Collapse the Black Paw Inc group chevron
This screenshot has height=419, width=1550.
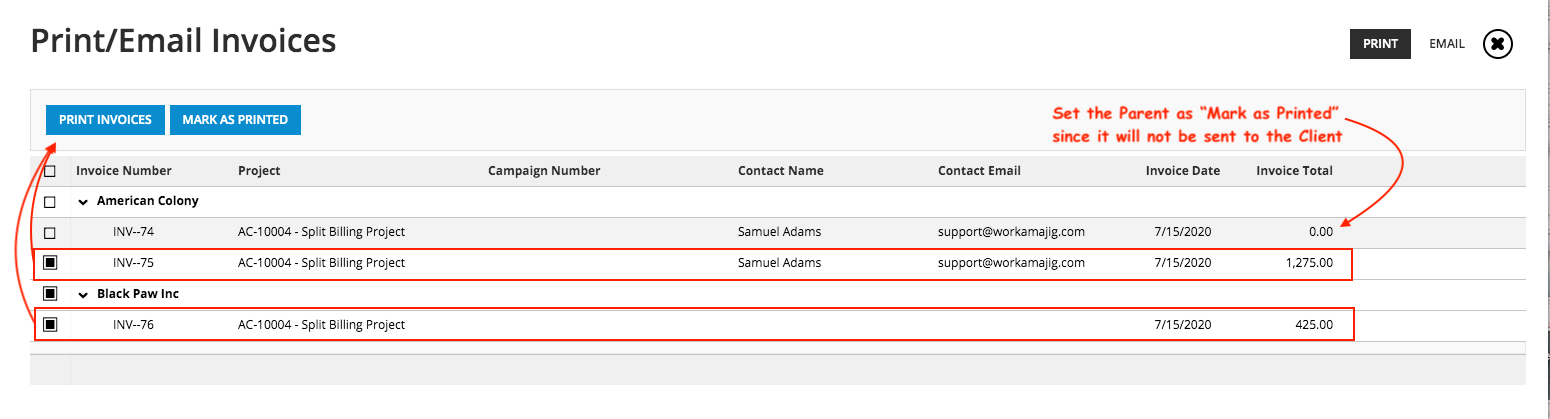coord(83,295)
